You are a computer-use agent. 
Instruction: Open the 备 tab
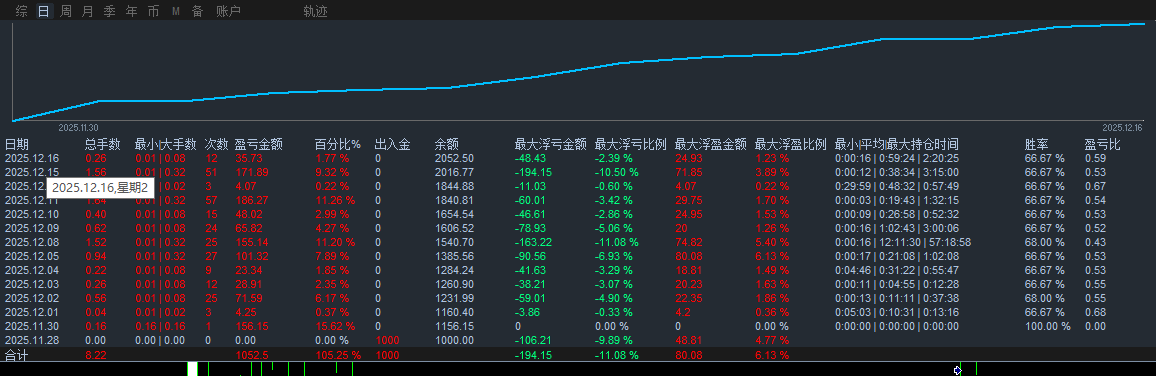coord(198,11)
